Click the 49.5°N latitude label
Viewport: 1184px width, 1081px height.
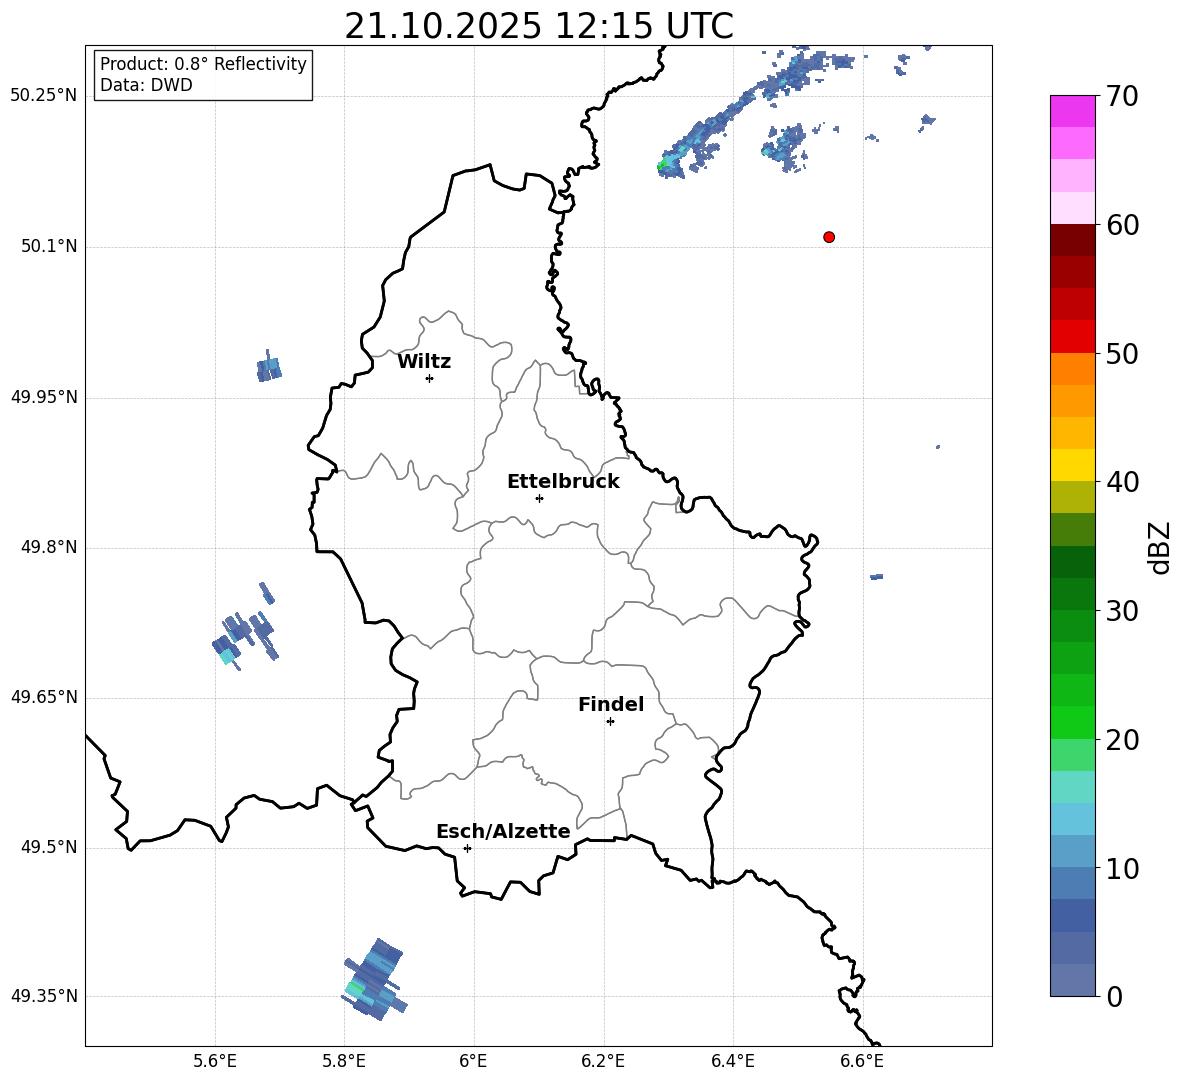49,847
